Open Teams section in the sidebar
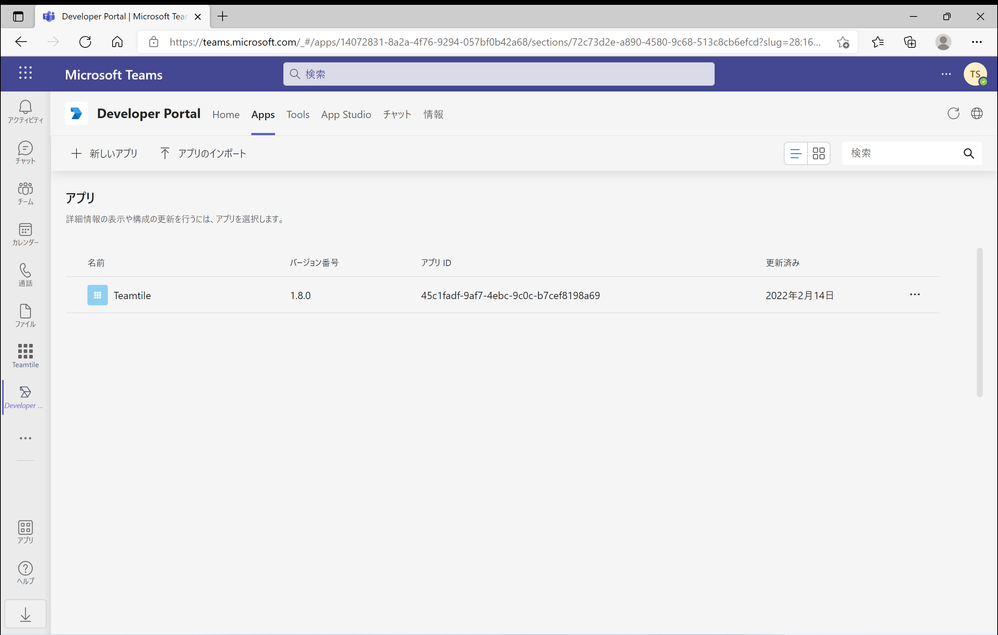 click(25, 193)
